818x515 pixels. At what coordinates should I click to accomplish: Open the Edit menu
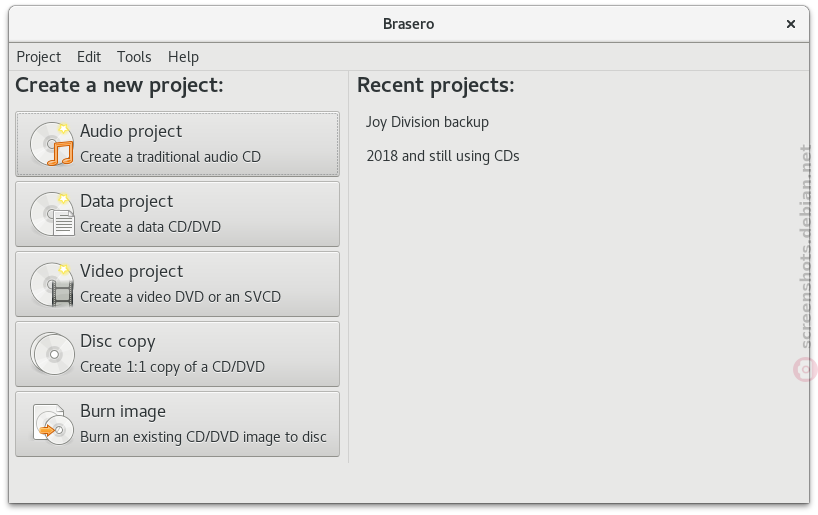tap(89, 56)
